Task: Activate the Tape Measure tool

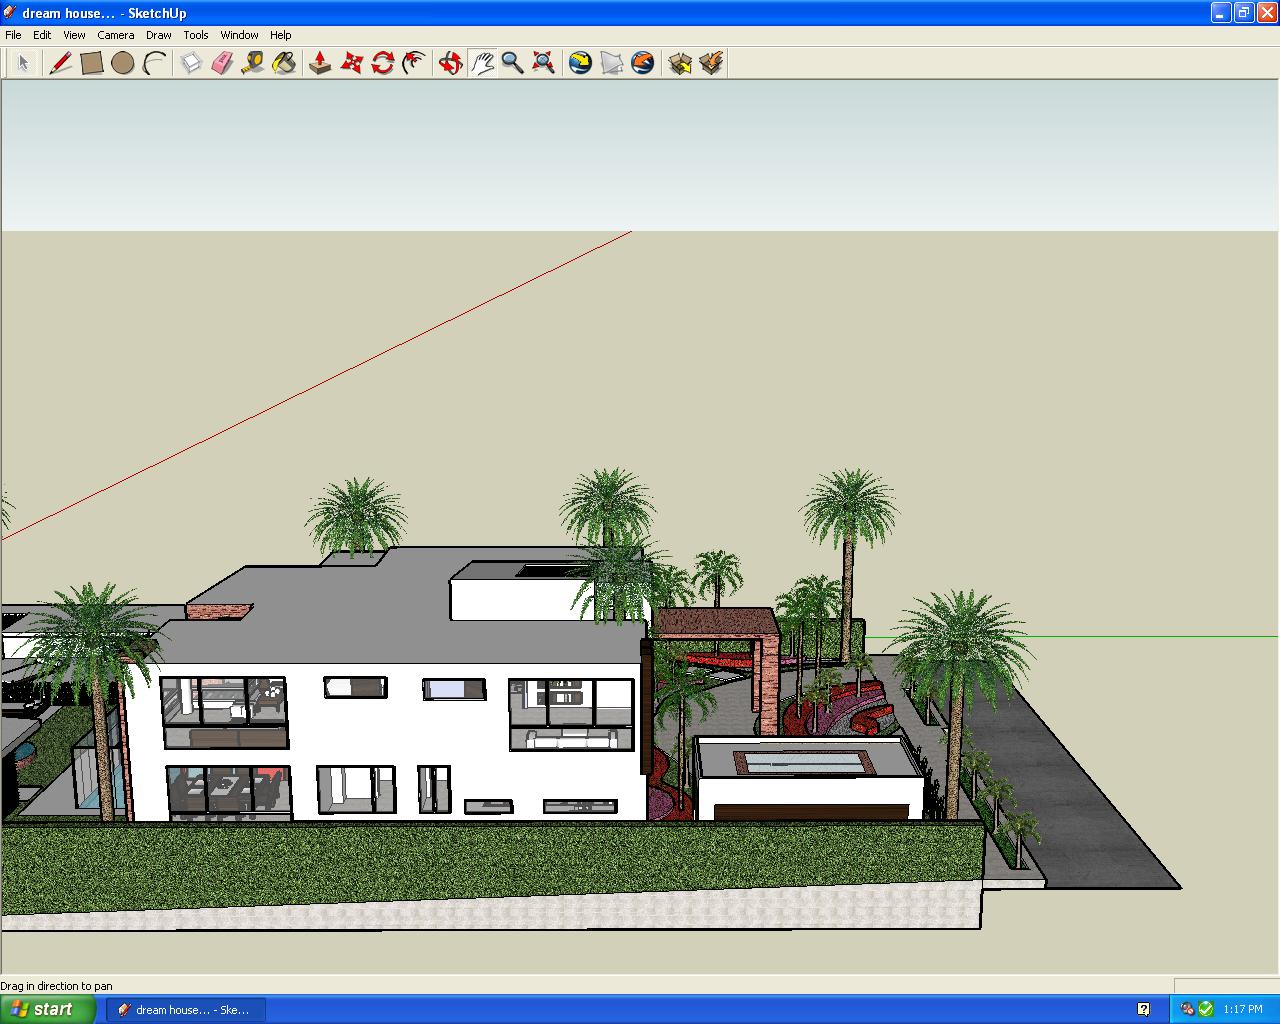Action: pyautogui.click(x=253, y=62)
